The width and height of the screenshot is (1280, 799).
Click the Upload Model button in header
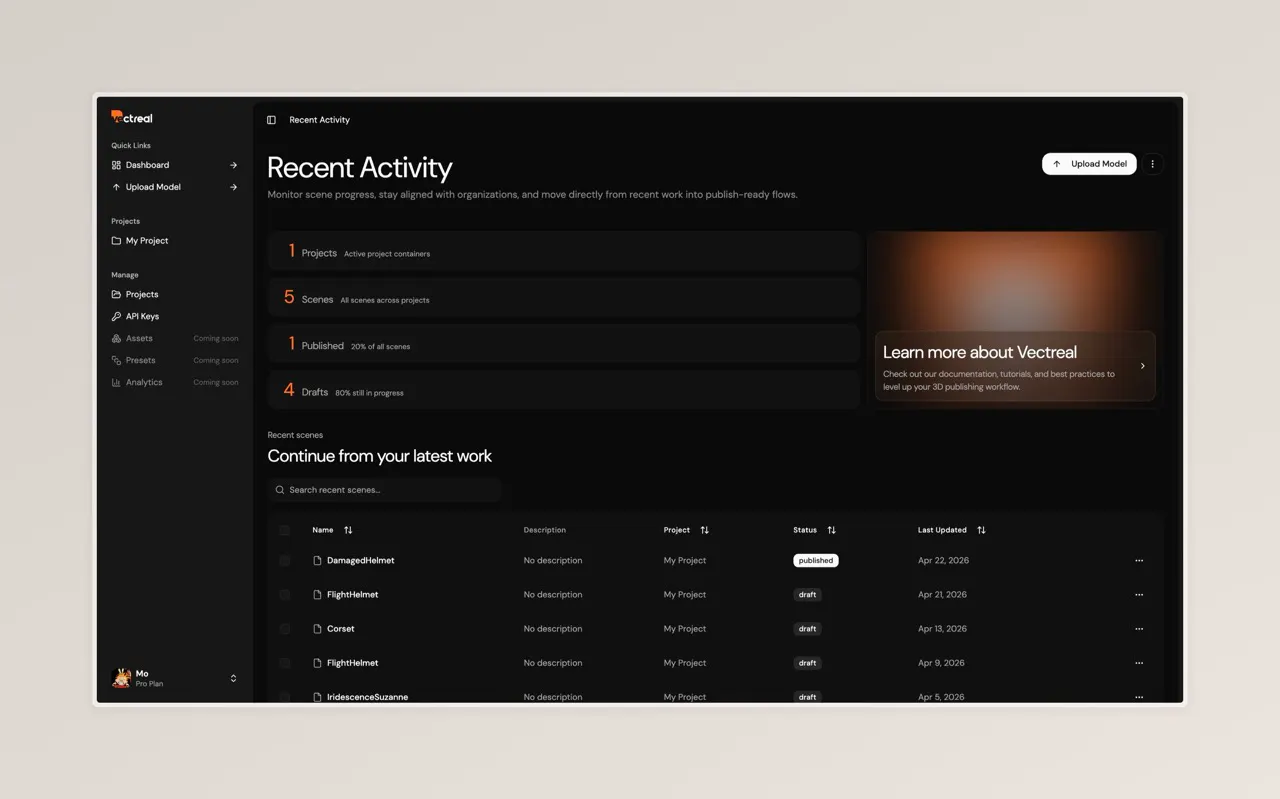tap(1089, 164)
